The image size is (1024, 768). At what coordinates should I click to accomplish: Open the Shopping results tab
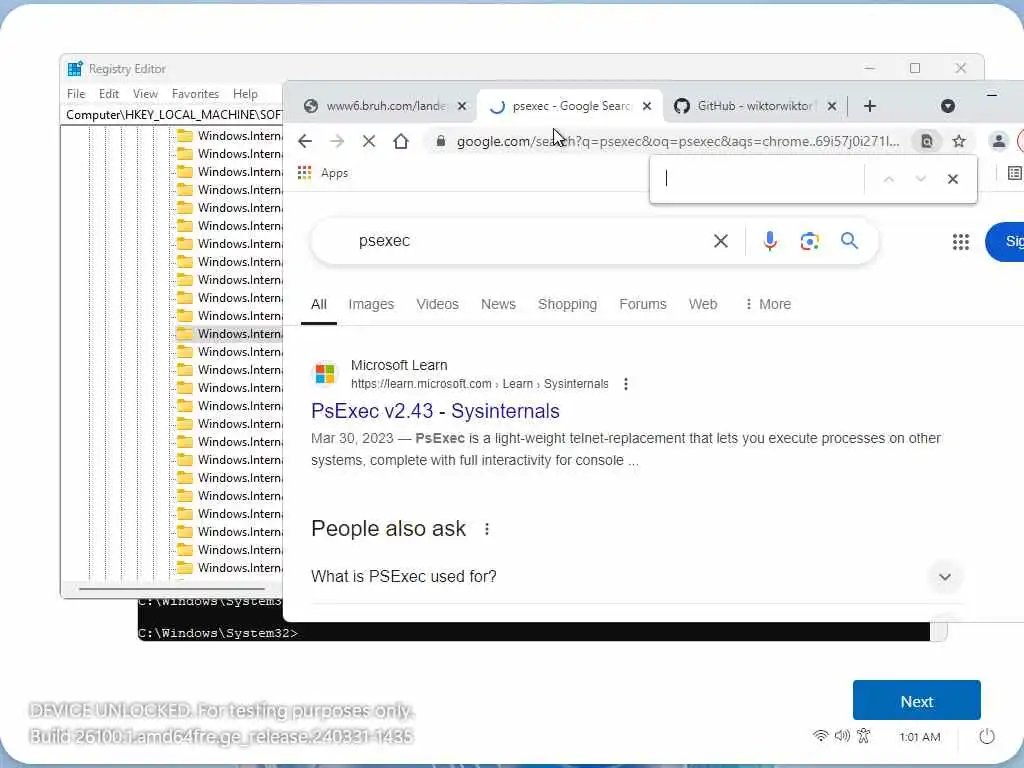pyautogui.click(x=568, y=304)
